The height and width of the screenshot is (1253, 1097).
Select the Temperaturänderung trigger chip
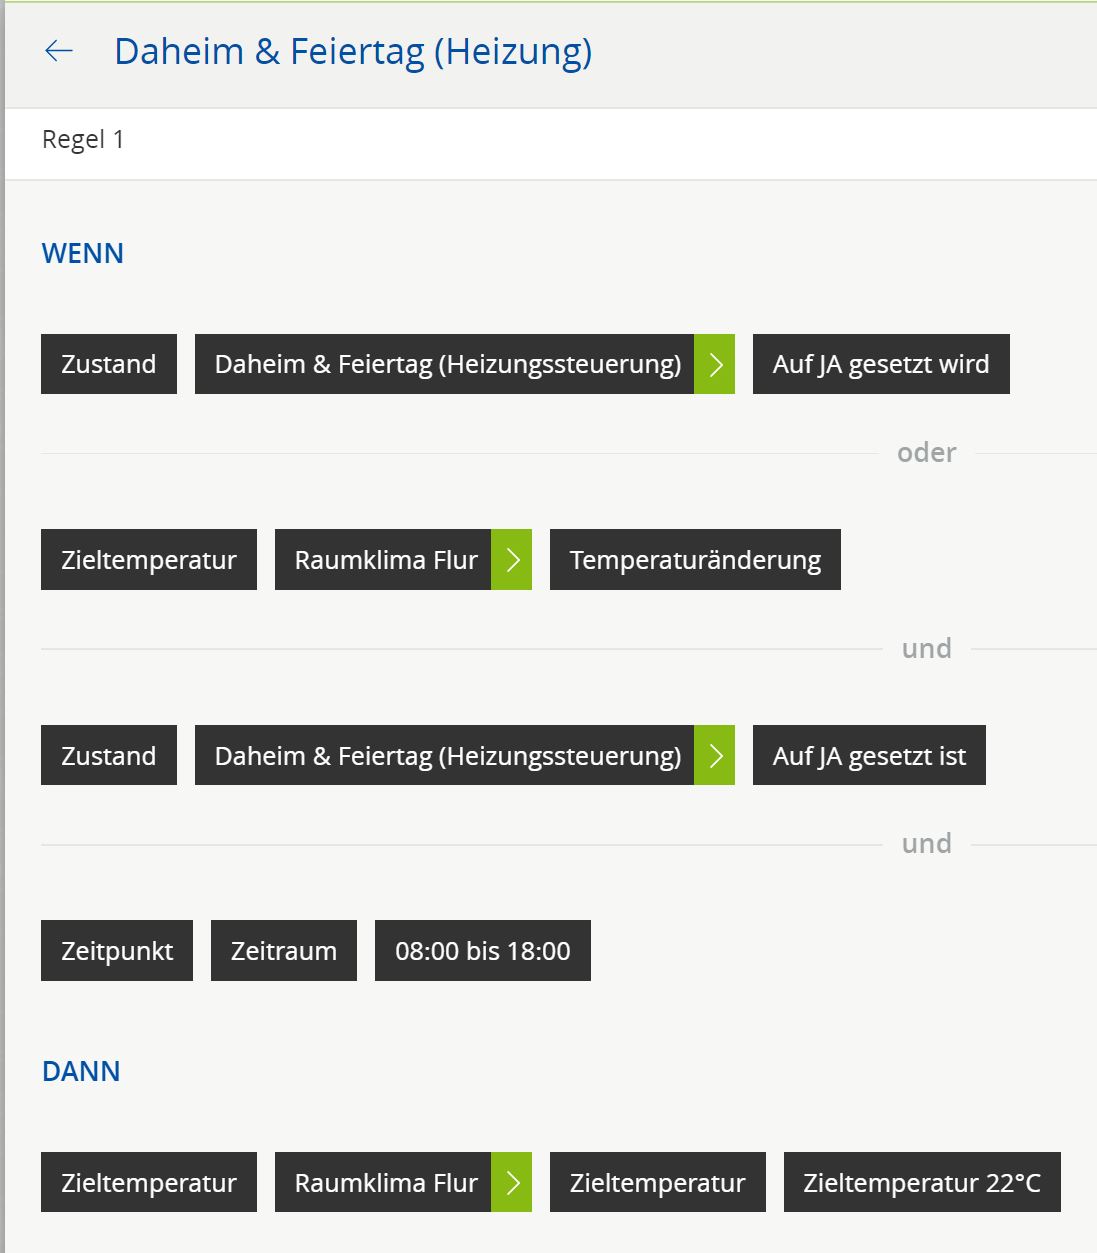click(694, 560)
